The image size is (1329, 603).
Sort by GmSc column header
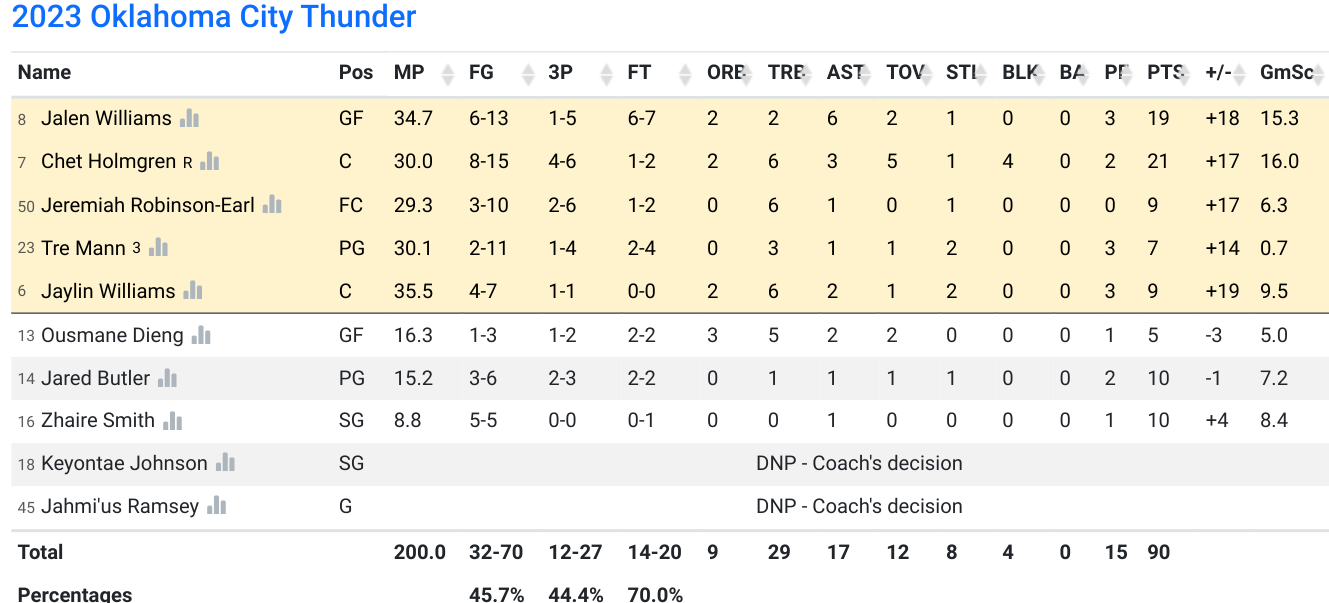1286,73
